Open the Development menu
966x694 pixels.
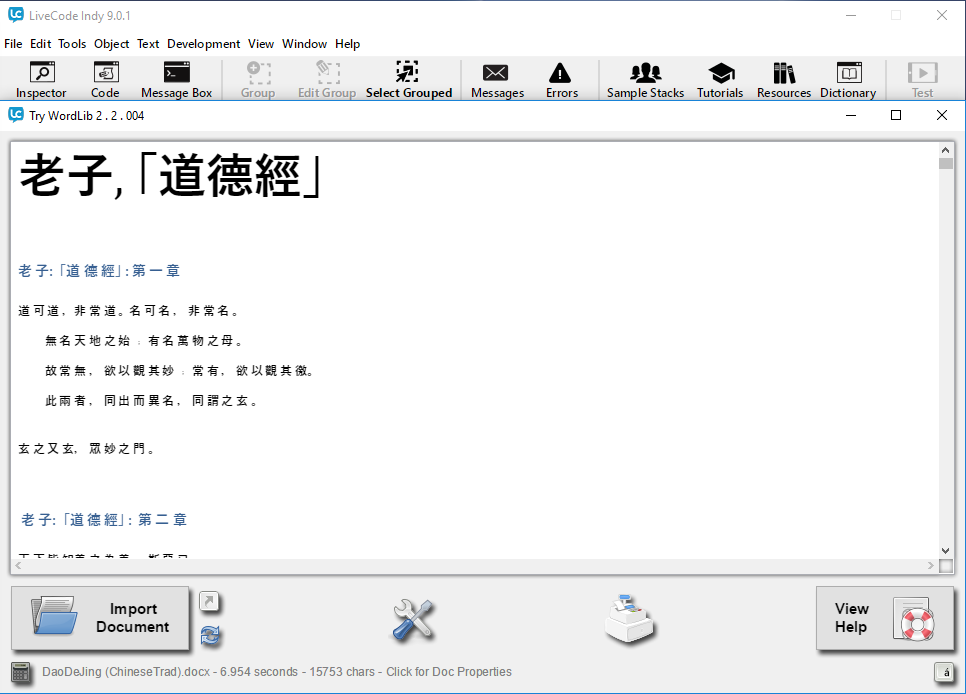pos(203,44)
